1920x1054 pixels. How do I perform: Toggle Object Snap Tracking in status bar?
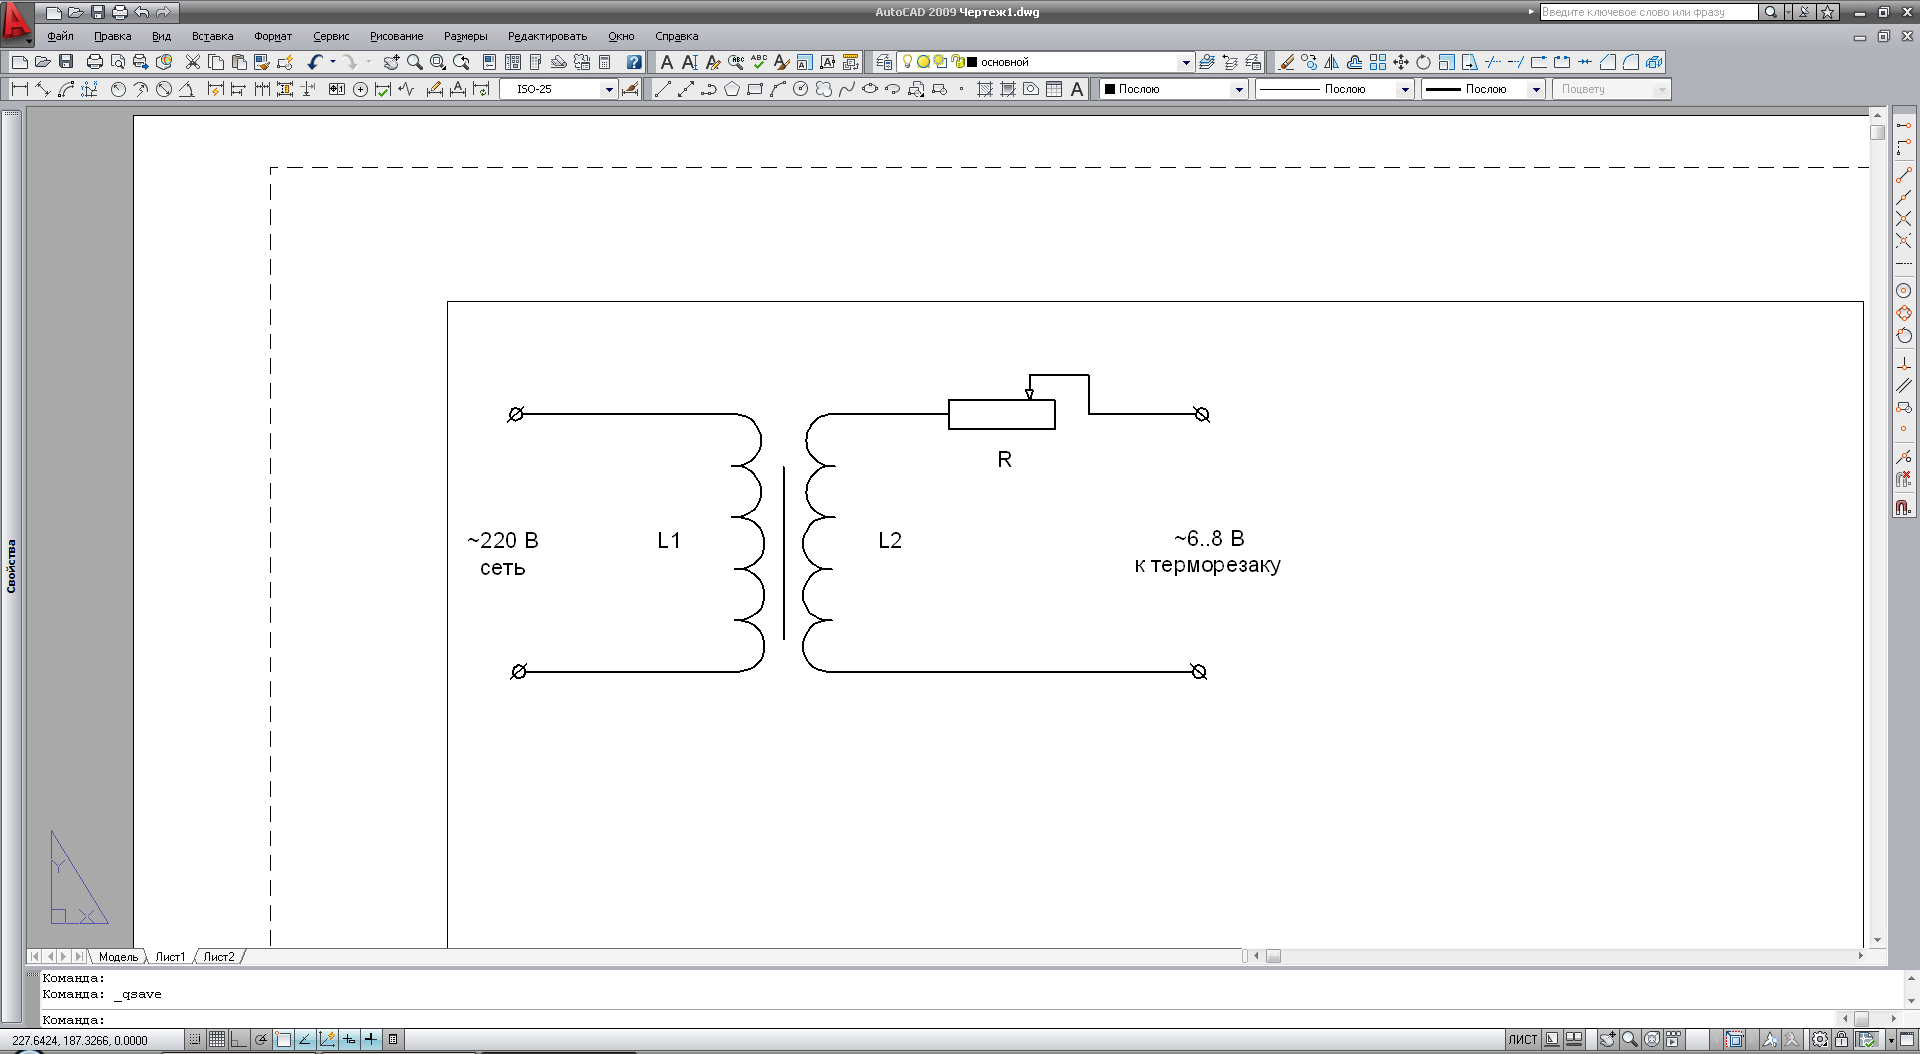tap(305, 1040)
